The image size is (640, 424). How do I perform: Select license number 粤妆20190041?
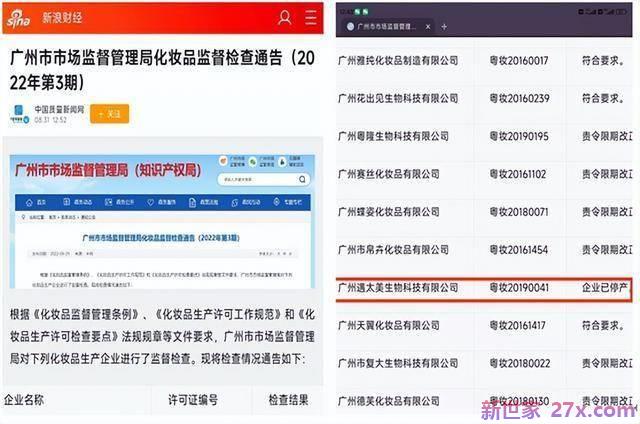click(x=519, y=288)
